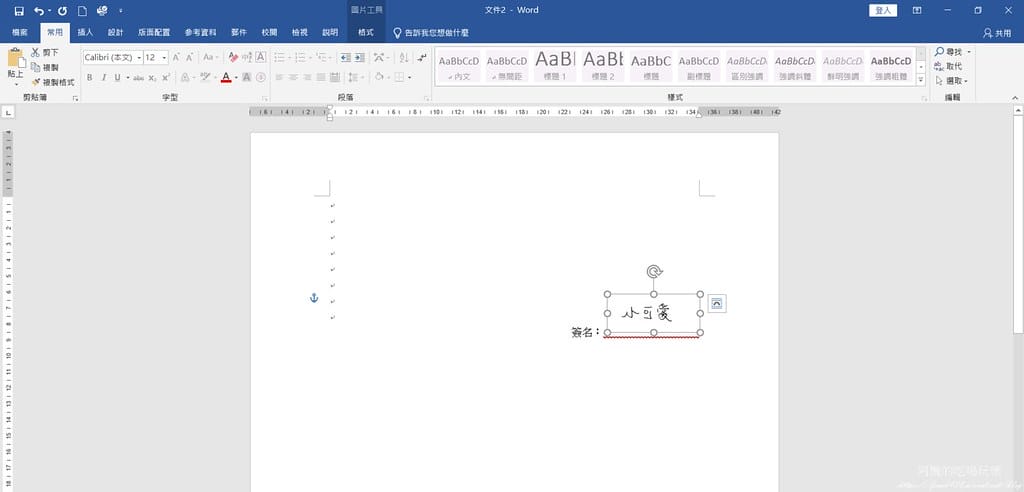1024x492 pixels.
Task: Click the Layout Options icon beside signature image
Action: tap(716, 303)
